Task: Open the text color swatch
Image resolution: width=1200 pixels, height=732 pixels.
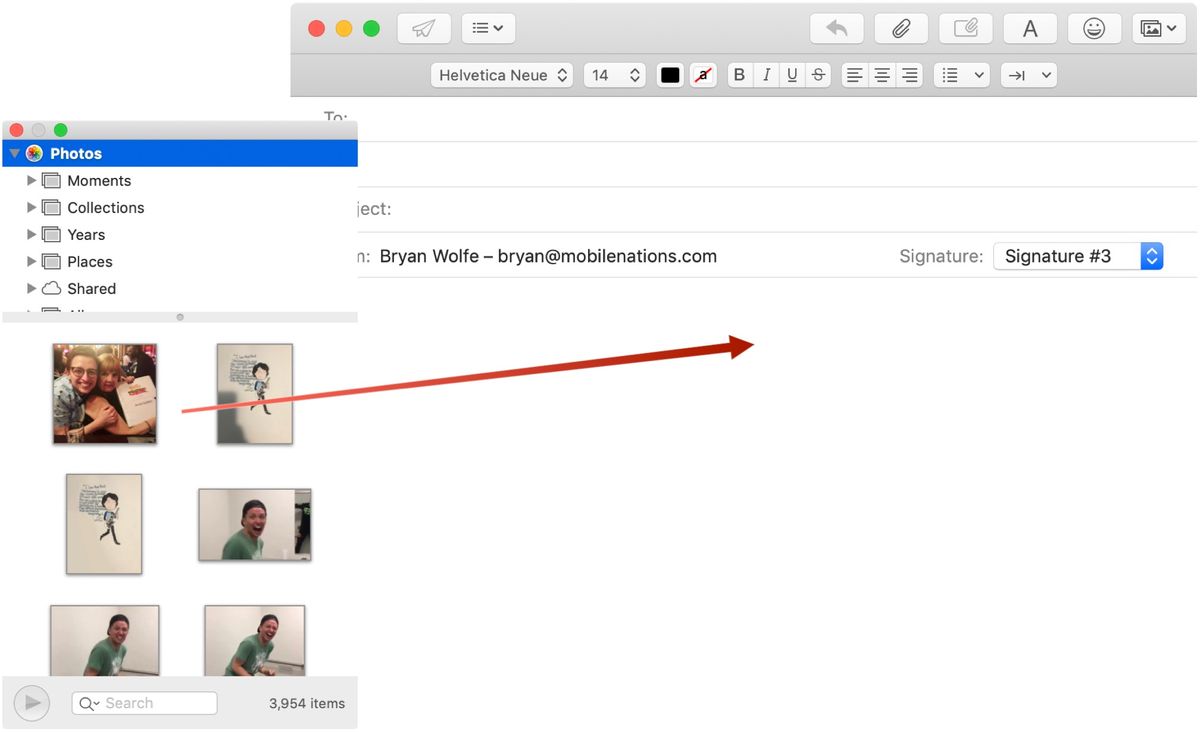Action: [x=669, y=75]
